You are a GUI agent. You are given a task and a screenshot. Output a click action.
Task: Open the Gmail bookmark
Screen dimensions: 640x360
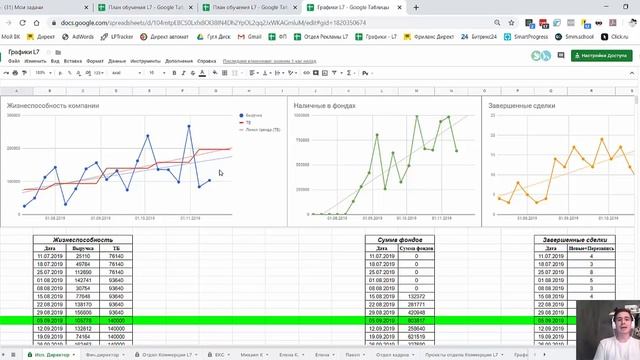coord(249,37)
